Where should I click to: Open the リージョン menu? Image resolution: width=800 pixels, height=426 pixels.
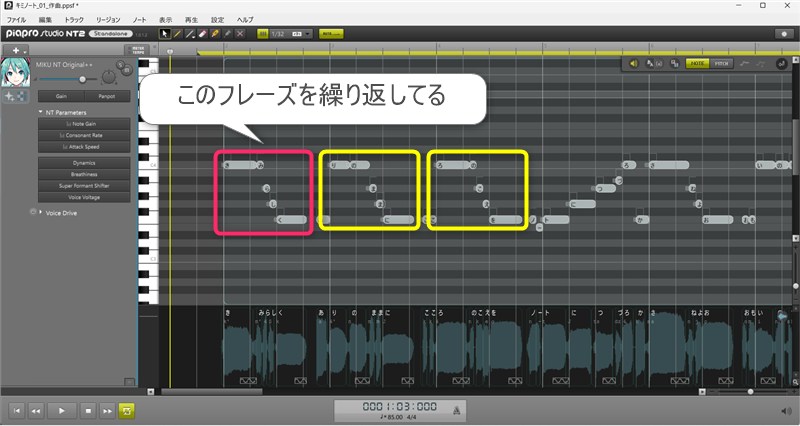(x=108, y=20)
